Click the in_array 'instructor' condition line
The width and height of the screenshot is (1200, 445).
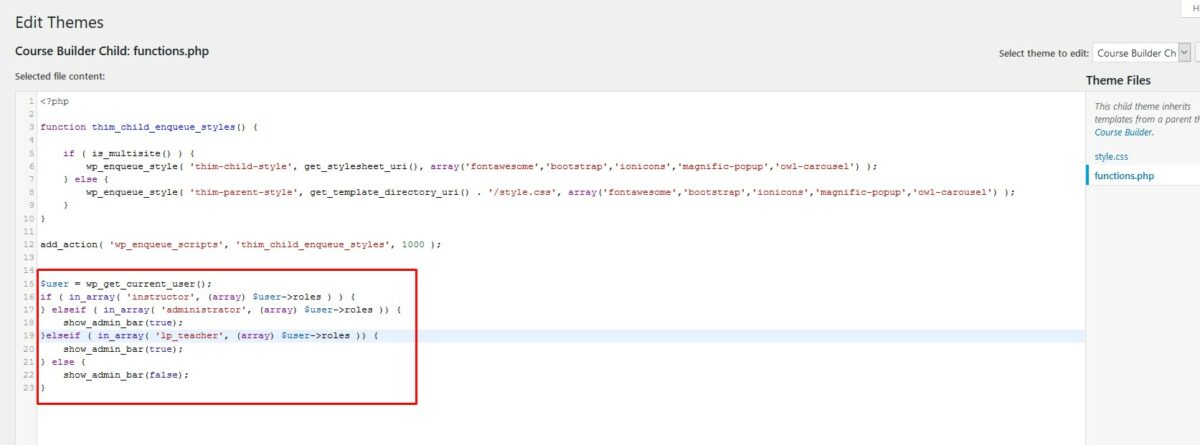coord(196,297)
